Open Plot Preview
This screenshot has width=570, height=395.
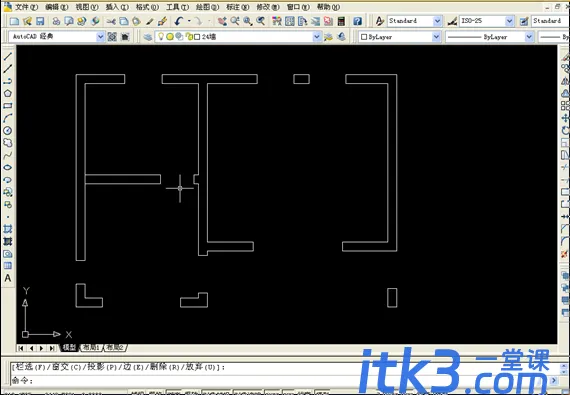click(x=69, y=21)
